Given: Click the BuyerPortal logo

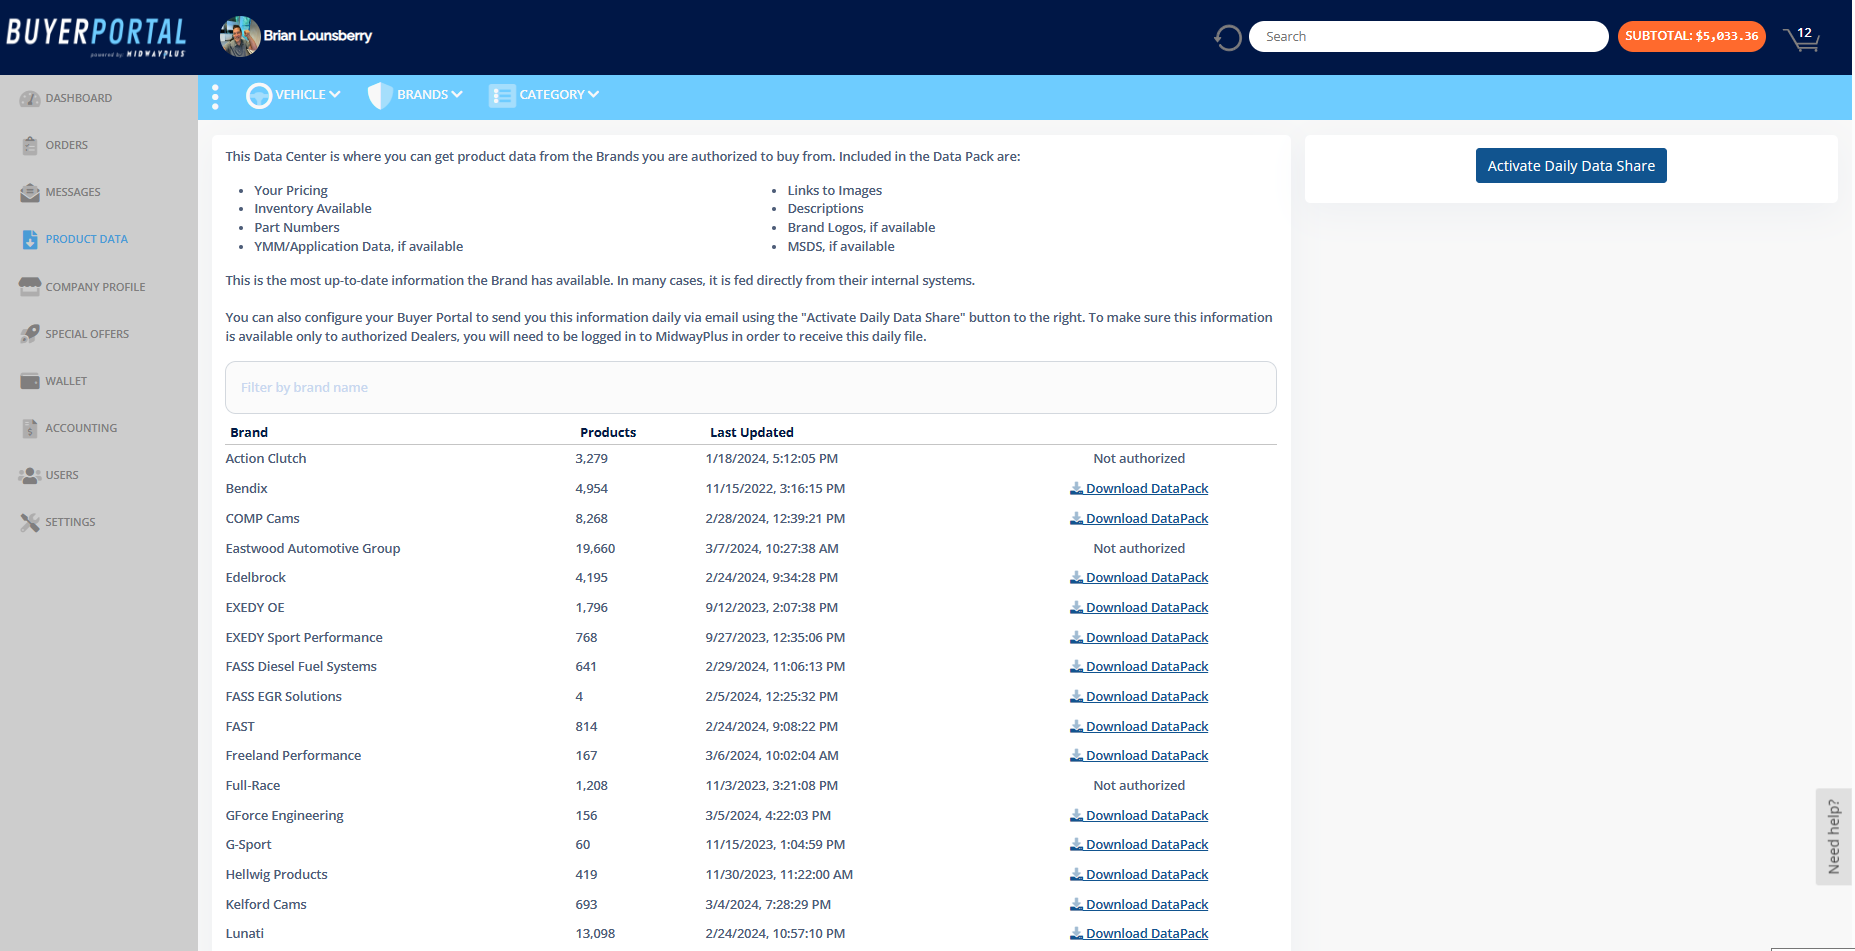Looking at the screenshot, I should coord(96,36).
